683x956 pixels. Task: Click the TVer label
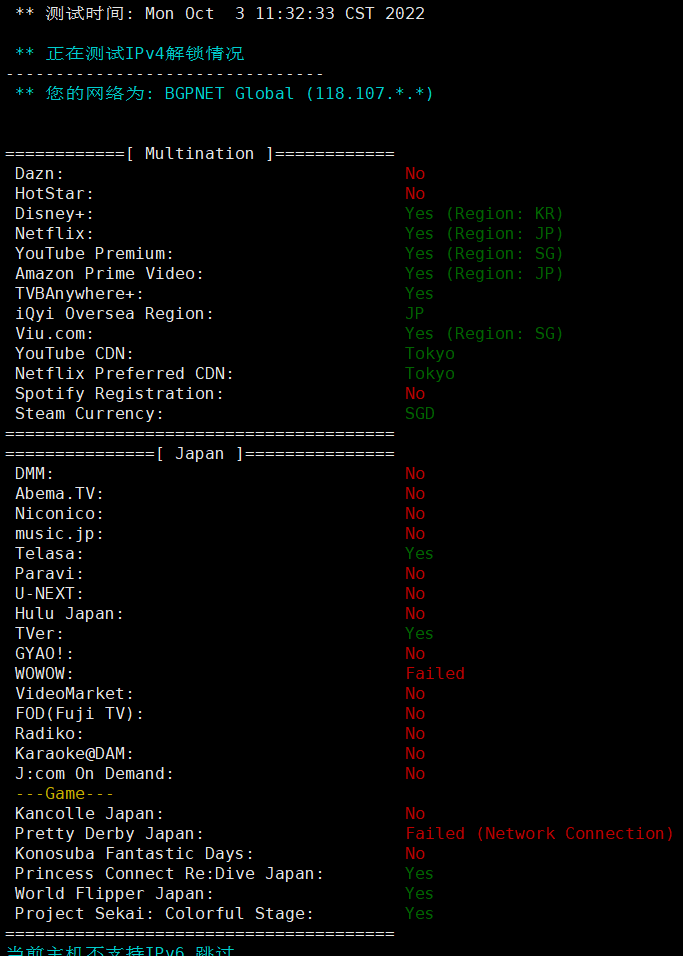tap(40, 633)
